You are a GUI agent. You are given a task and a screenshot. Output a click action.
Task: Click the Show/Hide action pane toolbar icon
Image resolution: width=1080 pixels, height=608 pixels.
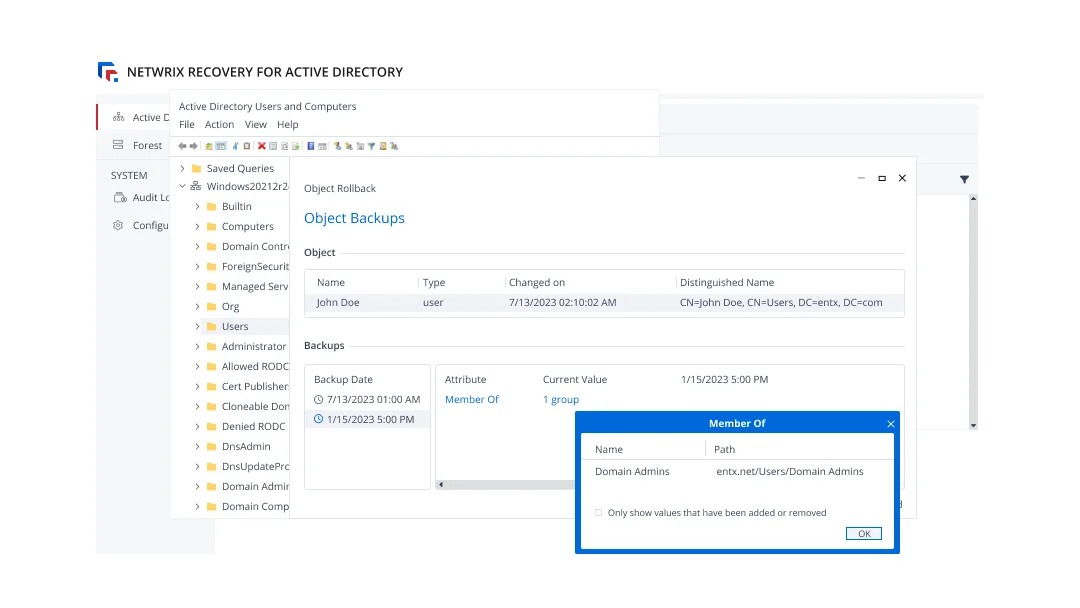click(x=322, y=146)
